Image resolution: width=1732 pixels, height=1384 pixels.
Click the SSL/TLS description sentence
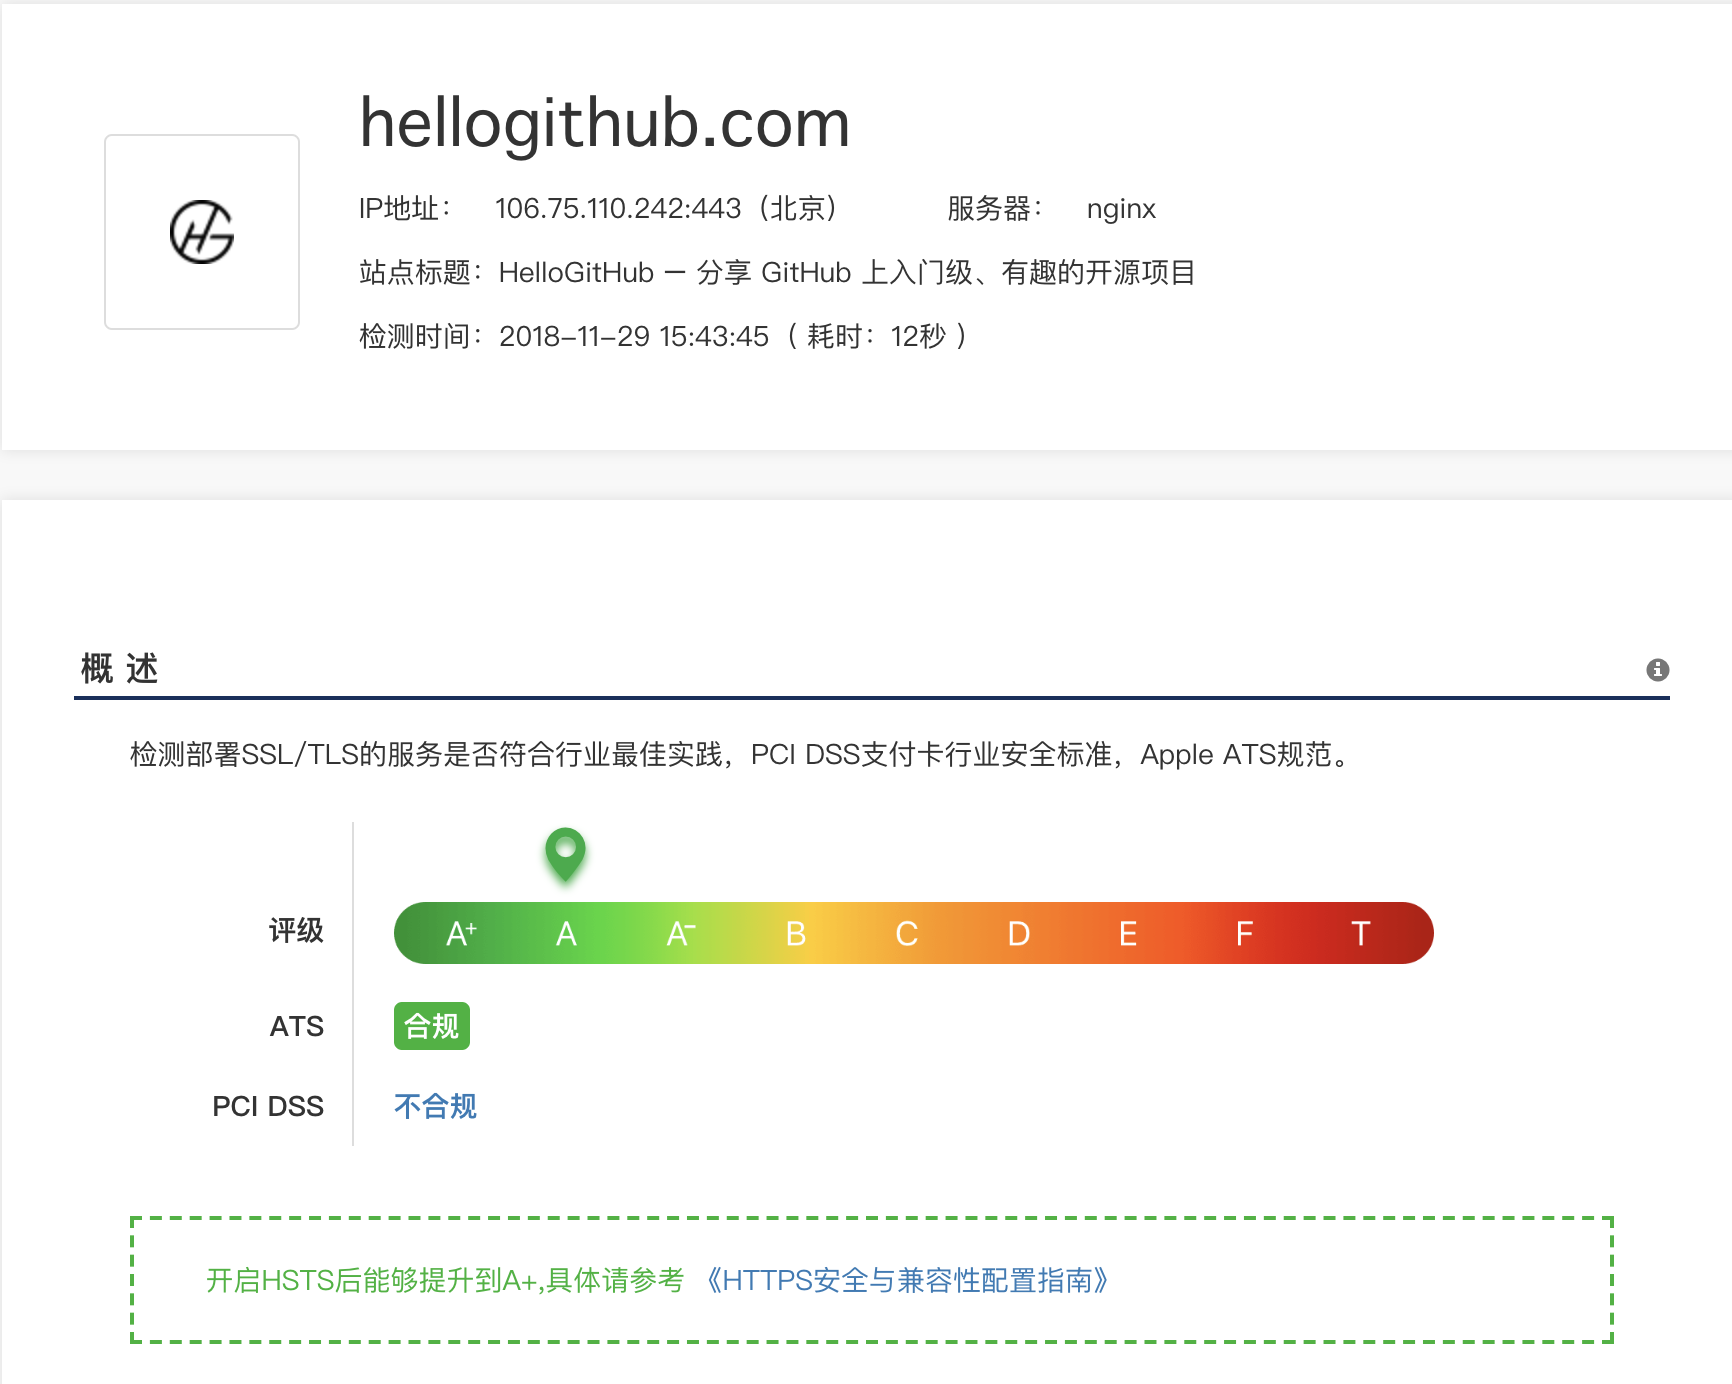tap(743, 755)
